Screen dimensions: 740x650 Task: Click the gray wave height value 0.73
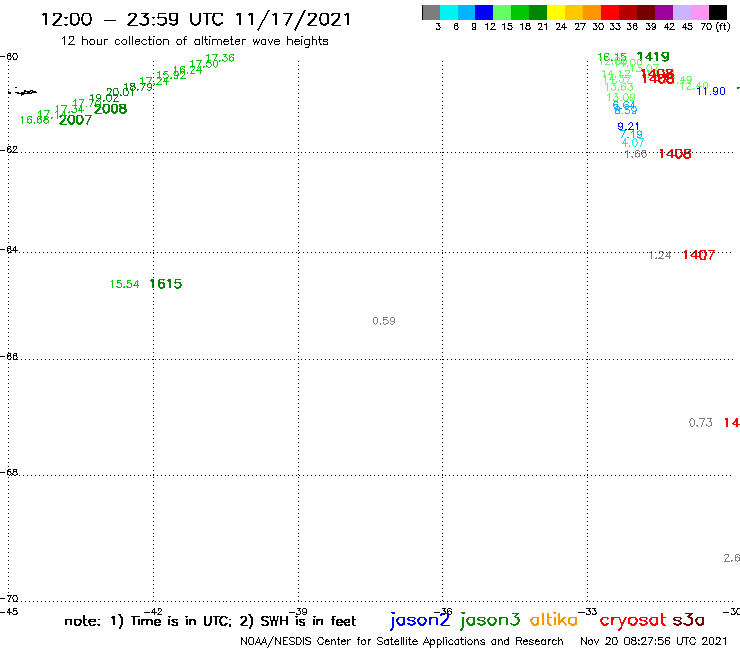coord(700,422)
